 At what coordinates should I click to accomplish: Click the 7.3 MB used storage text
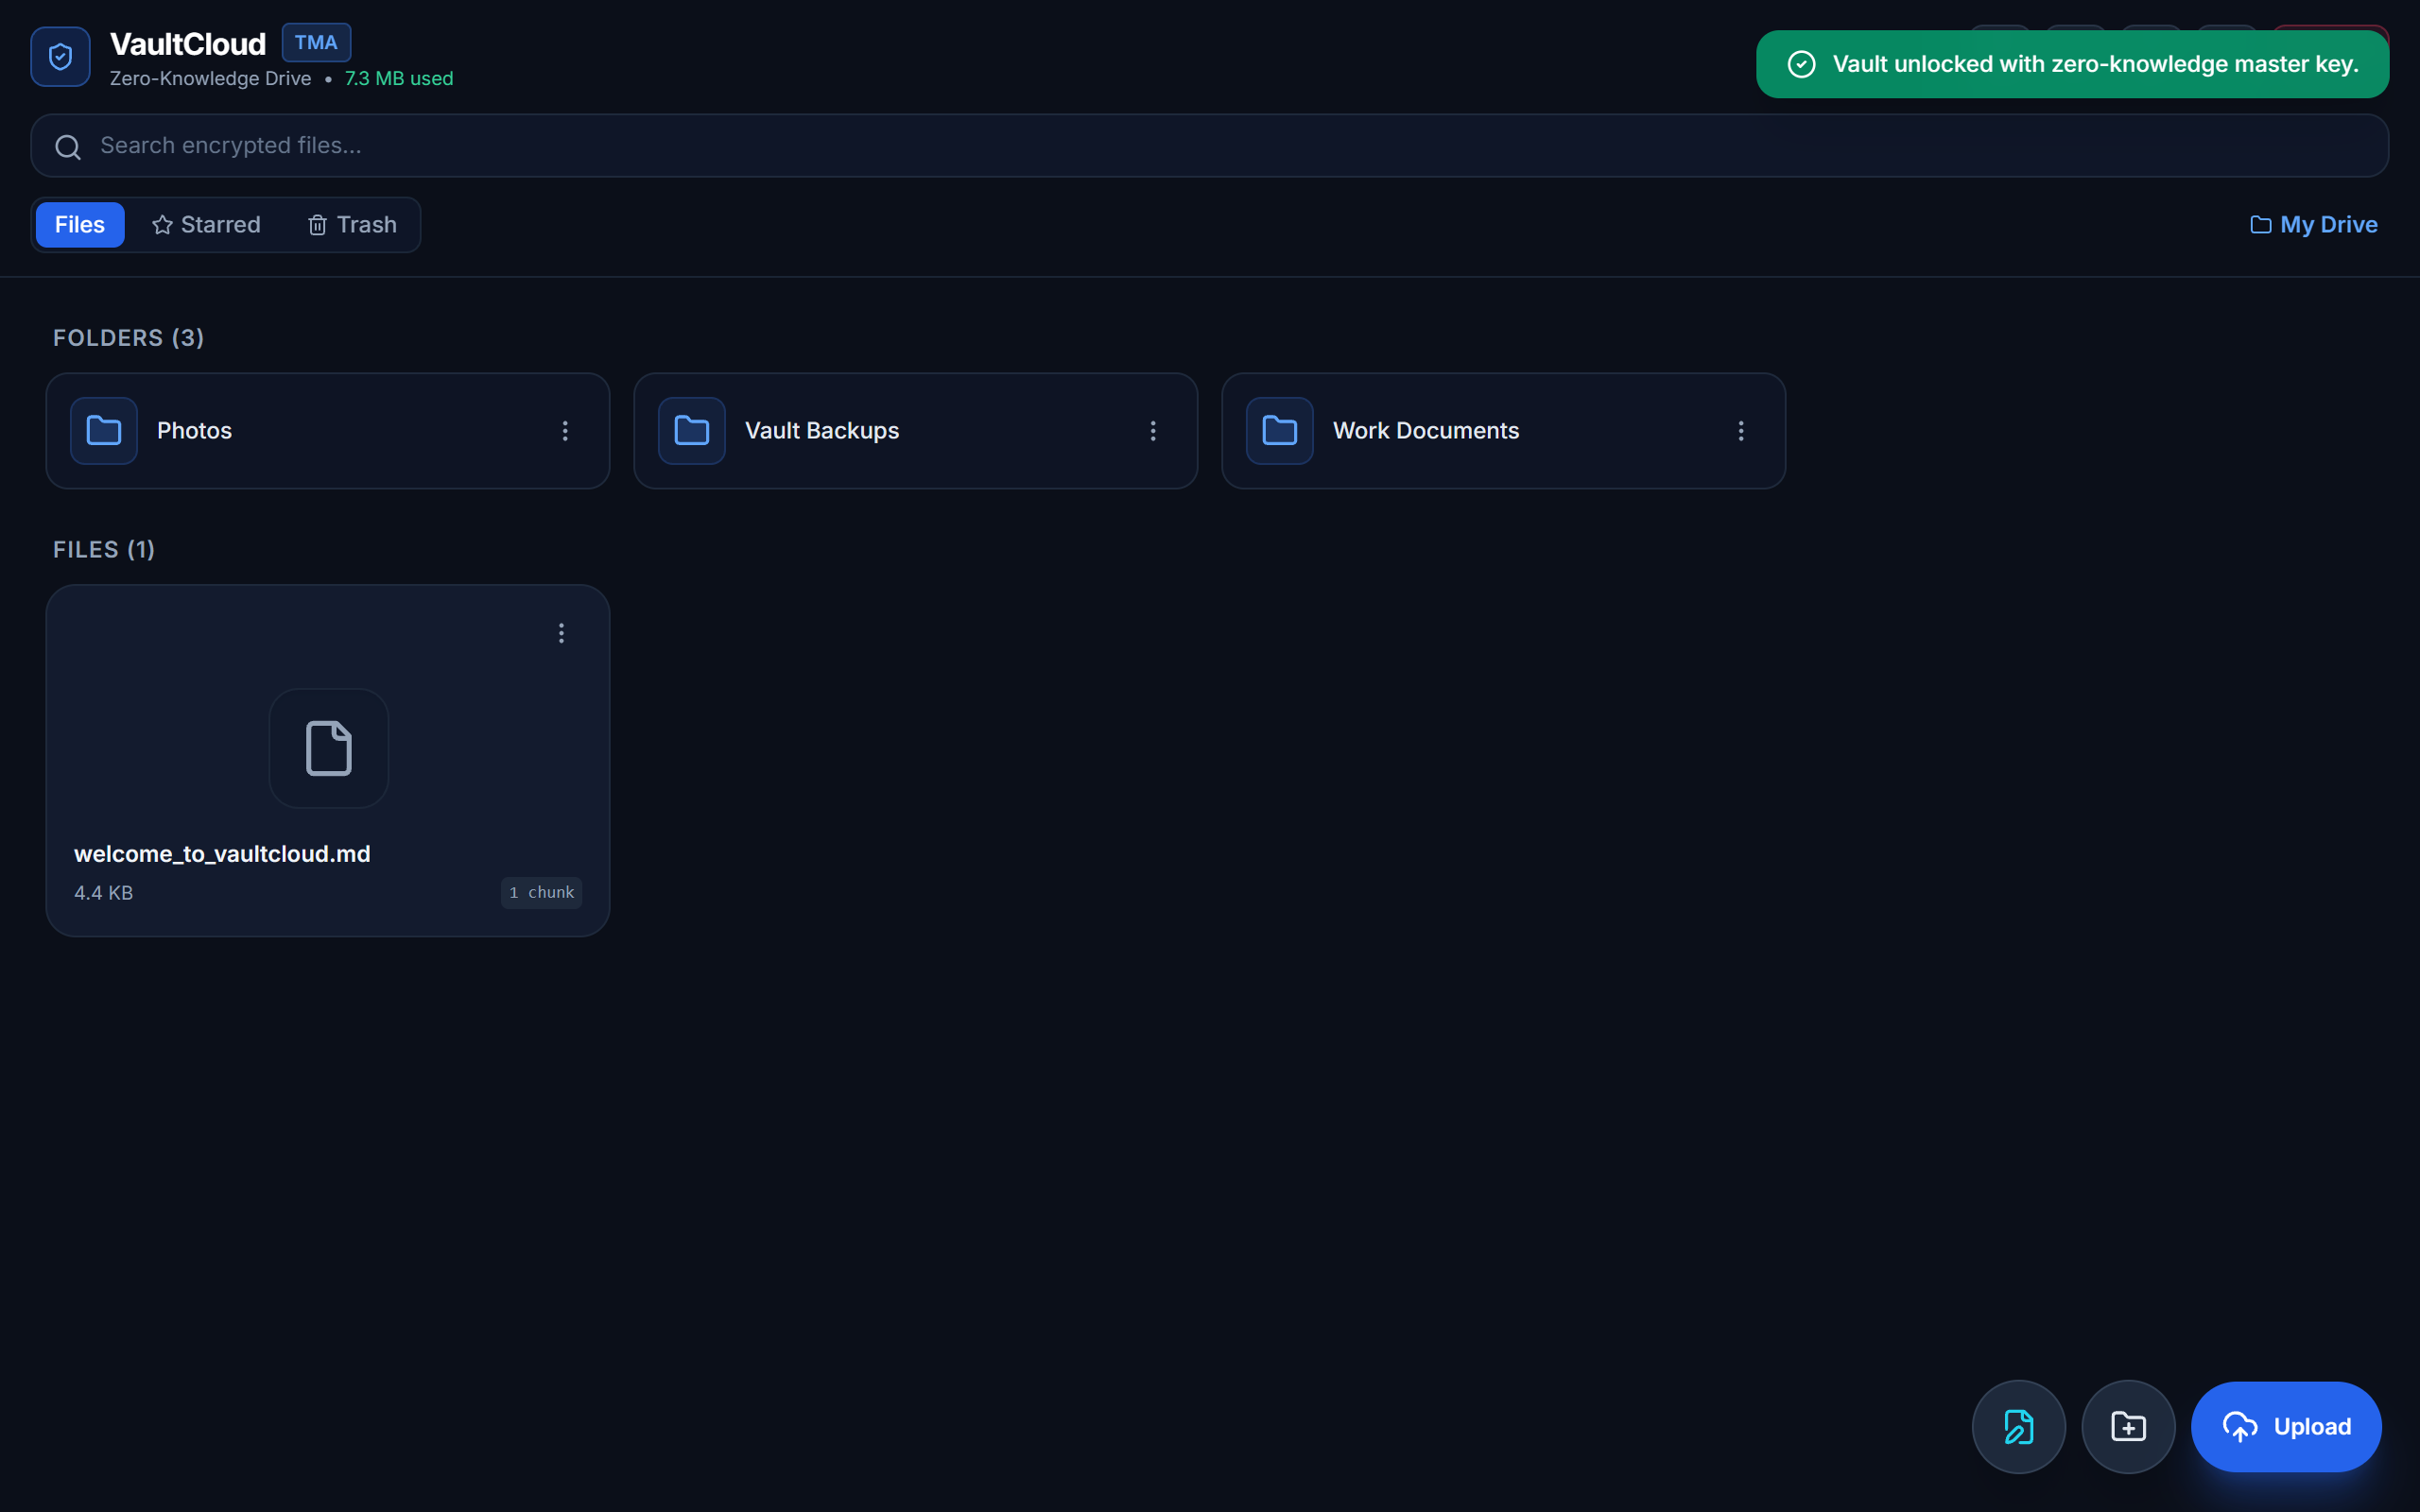pyautogui.click(x=399, y=79)
